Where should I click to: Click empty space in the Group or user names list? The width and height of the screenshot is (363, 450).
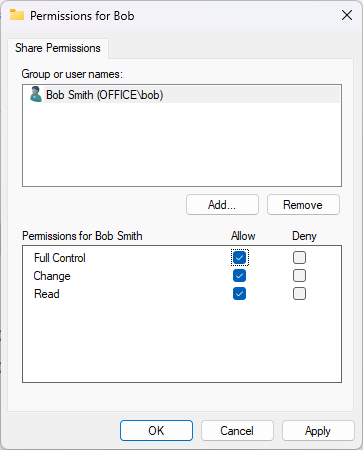pos(182,145)
